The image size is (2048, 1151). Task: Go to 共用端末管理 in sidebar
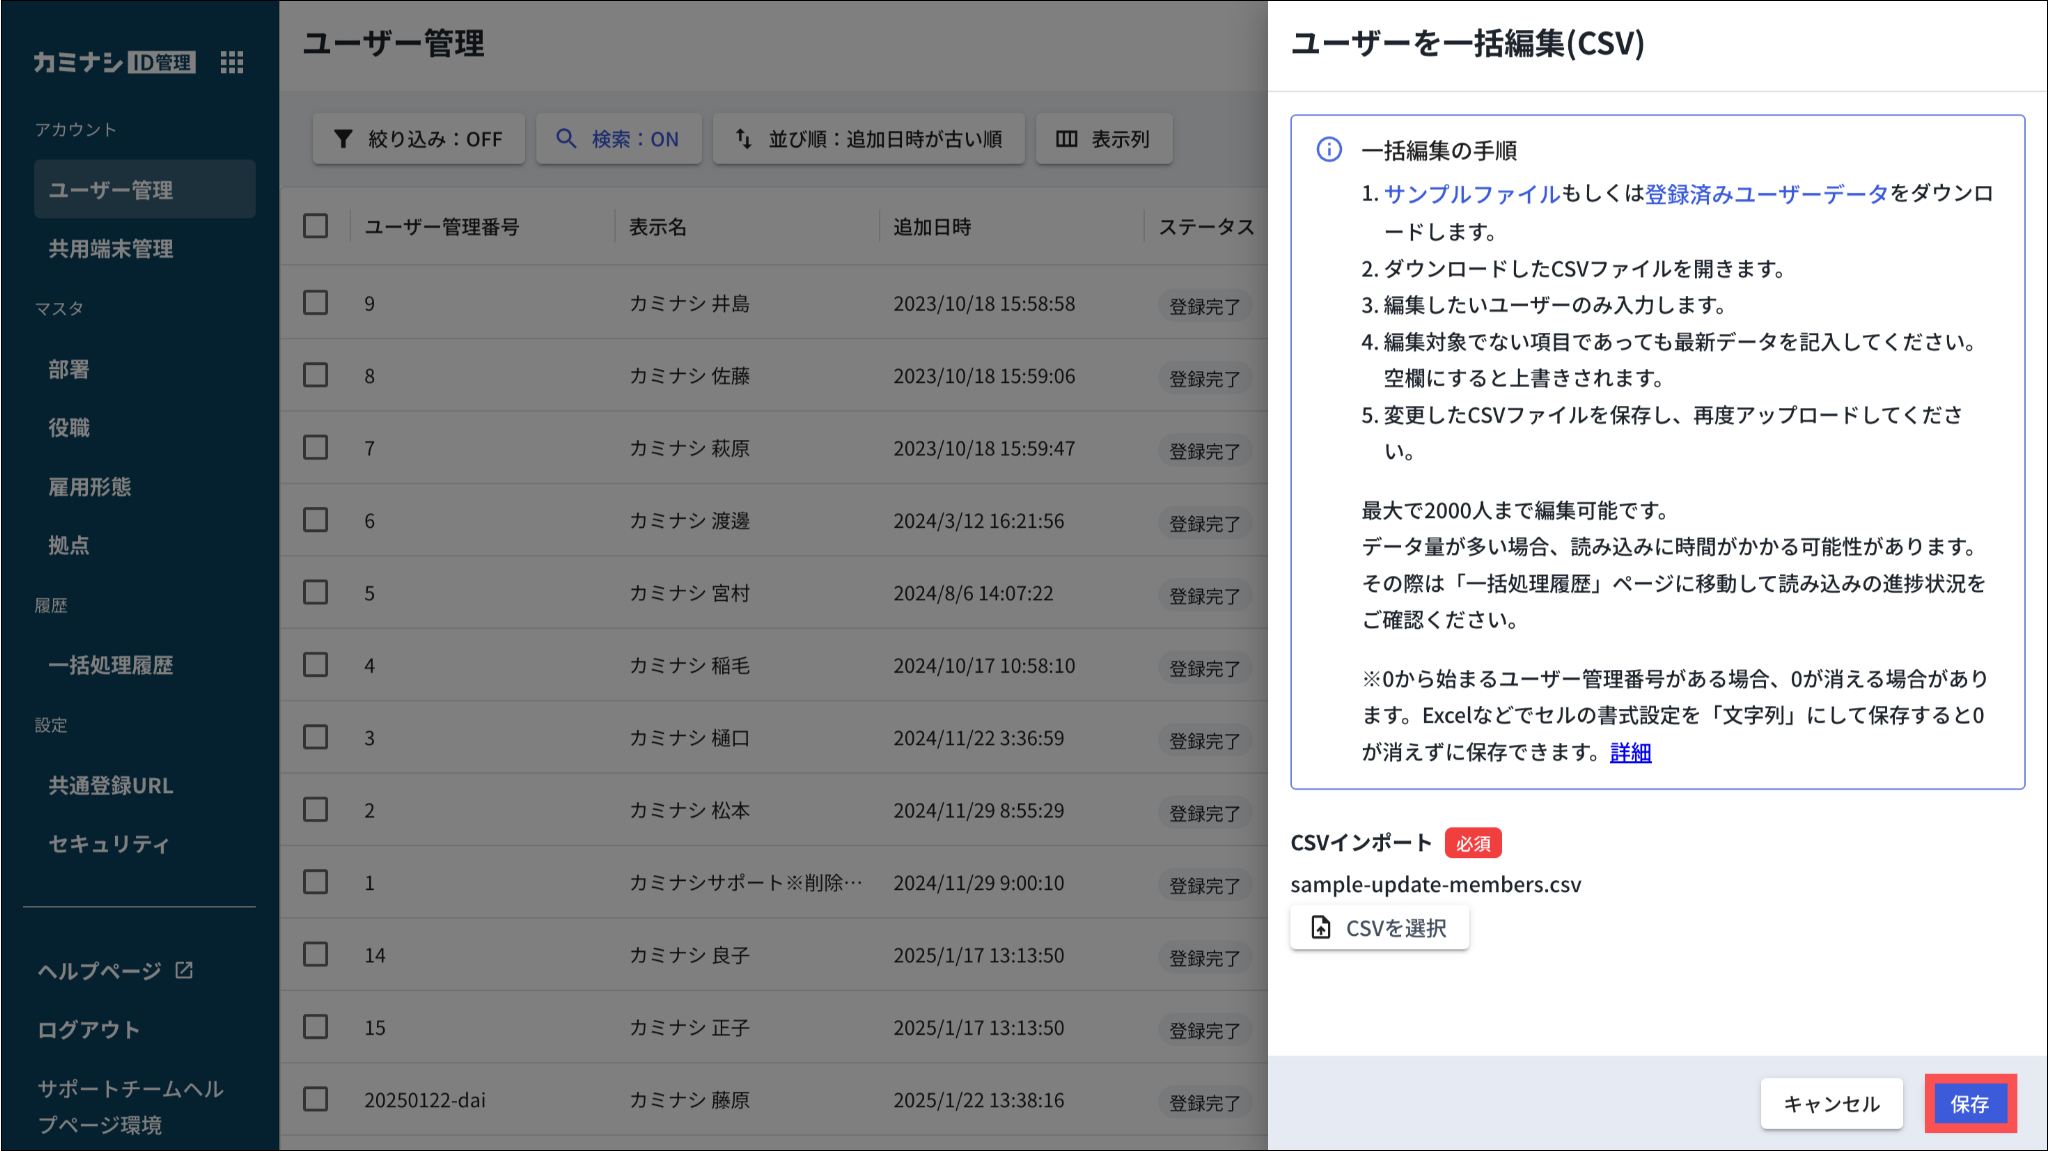(x=111, y=249)
